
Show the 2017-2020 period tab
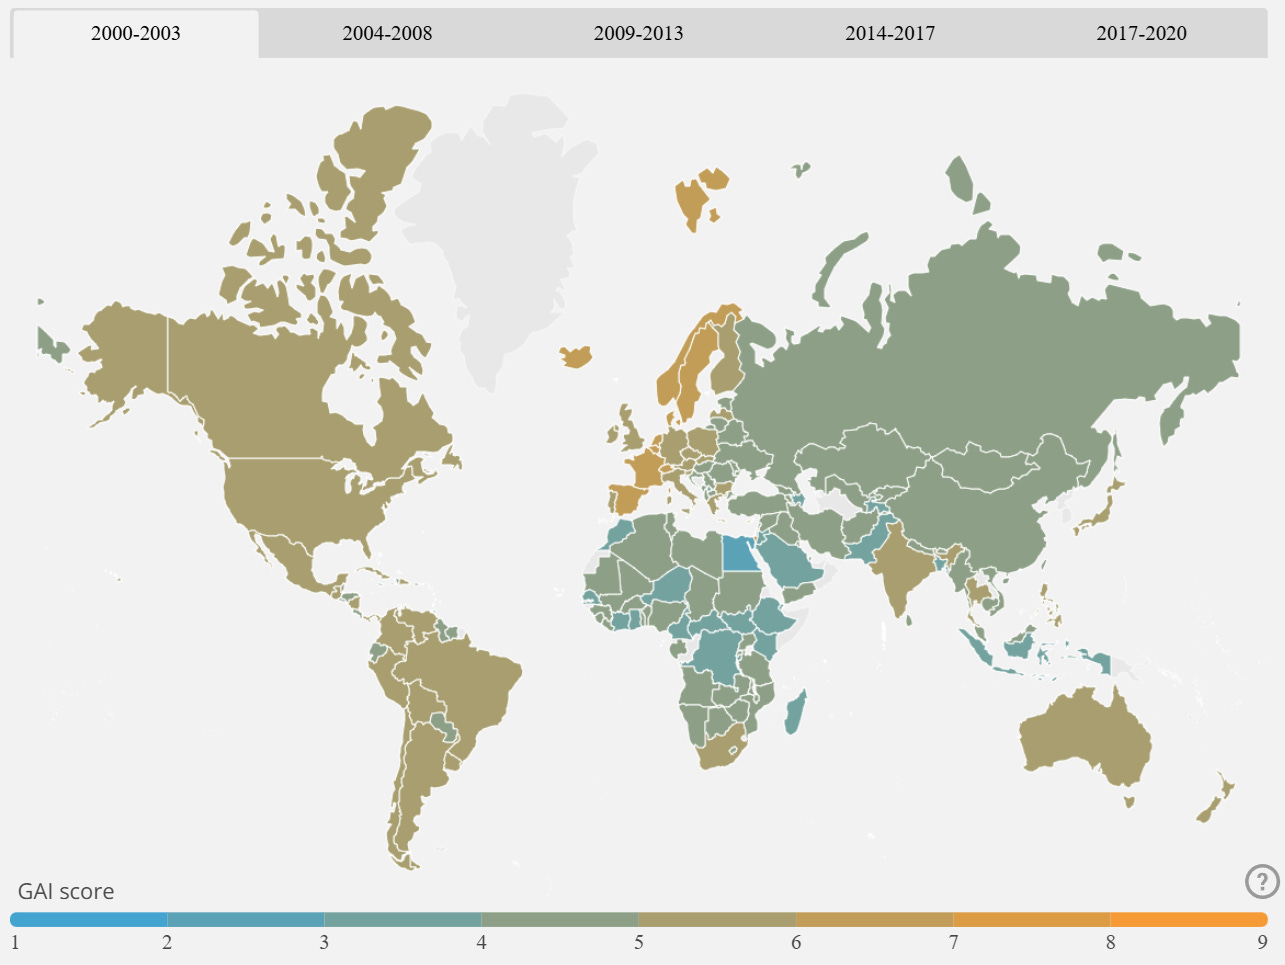pos(1141,34)
